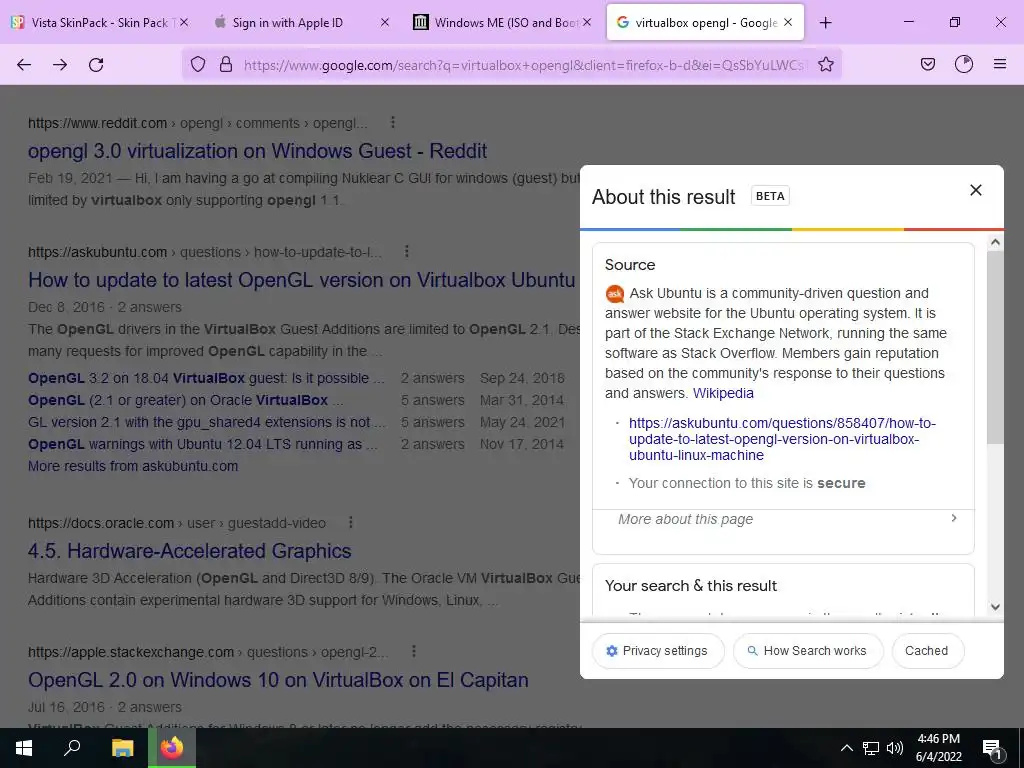Click the padlock site info icon
Viewport: 1024px width, 768px height.
click(226, 64)
